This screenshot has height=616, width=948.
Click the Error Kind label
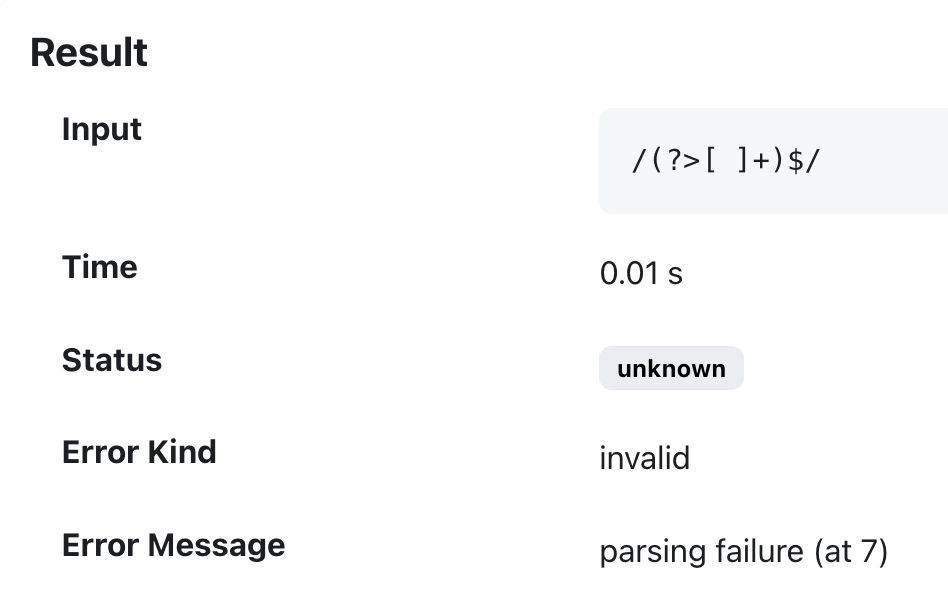pos(139,452)
